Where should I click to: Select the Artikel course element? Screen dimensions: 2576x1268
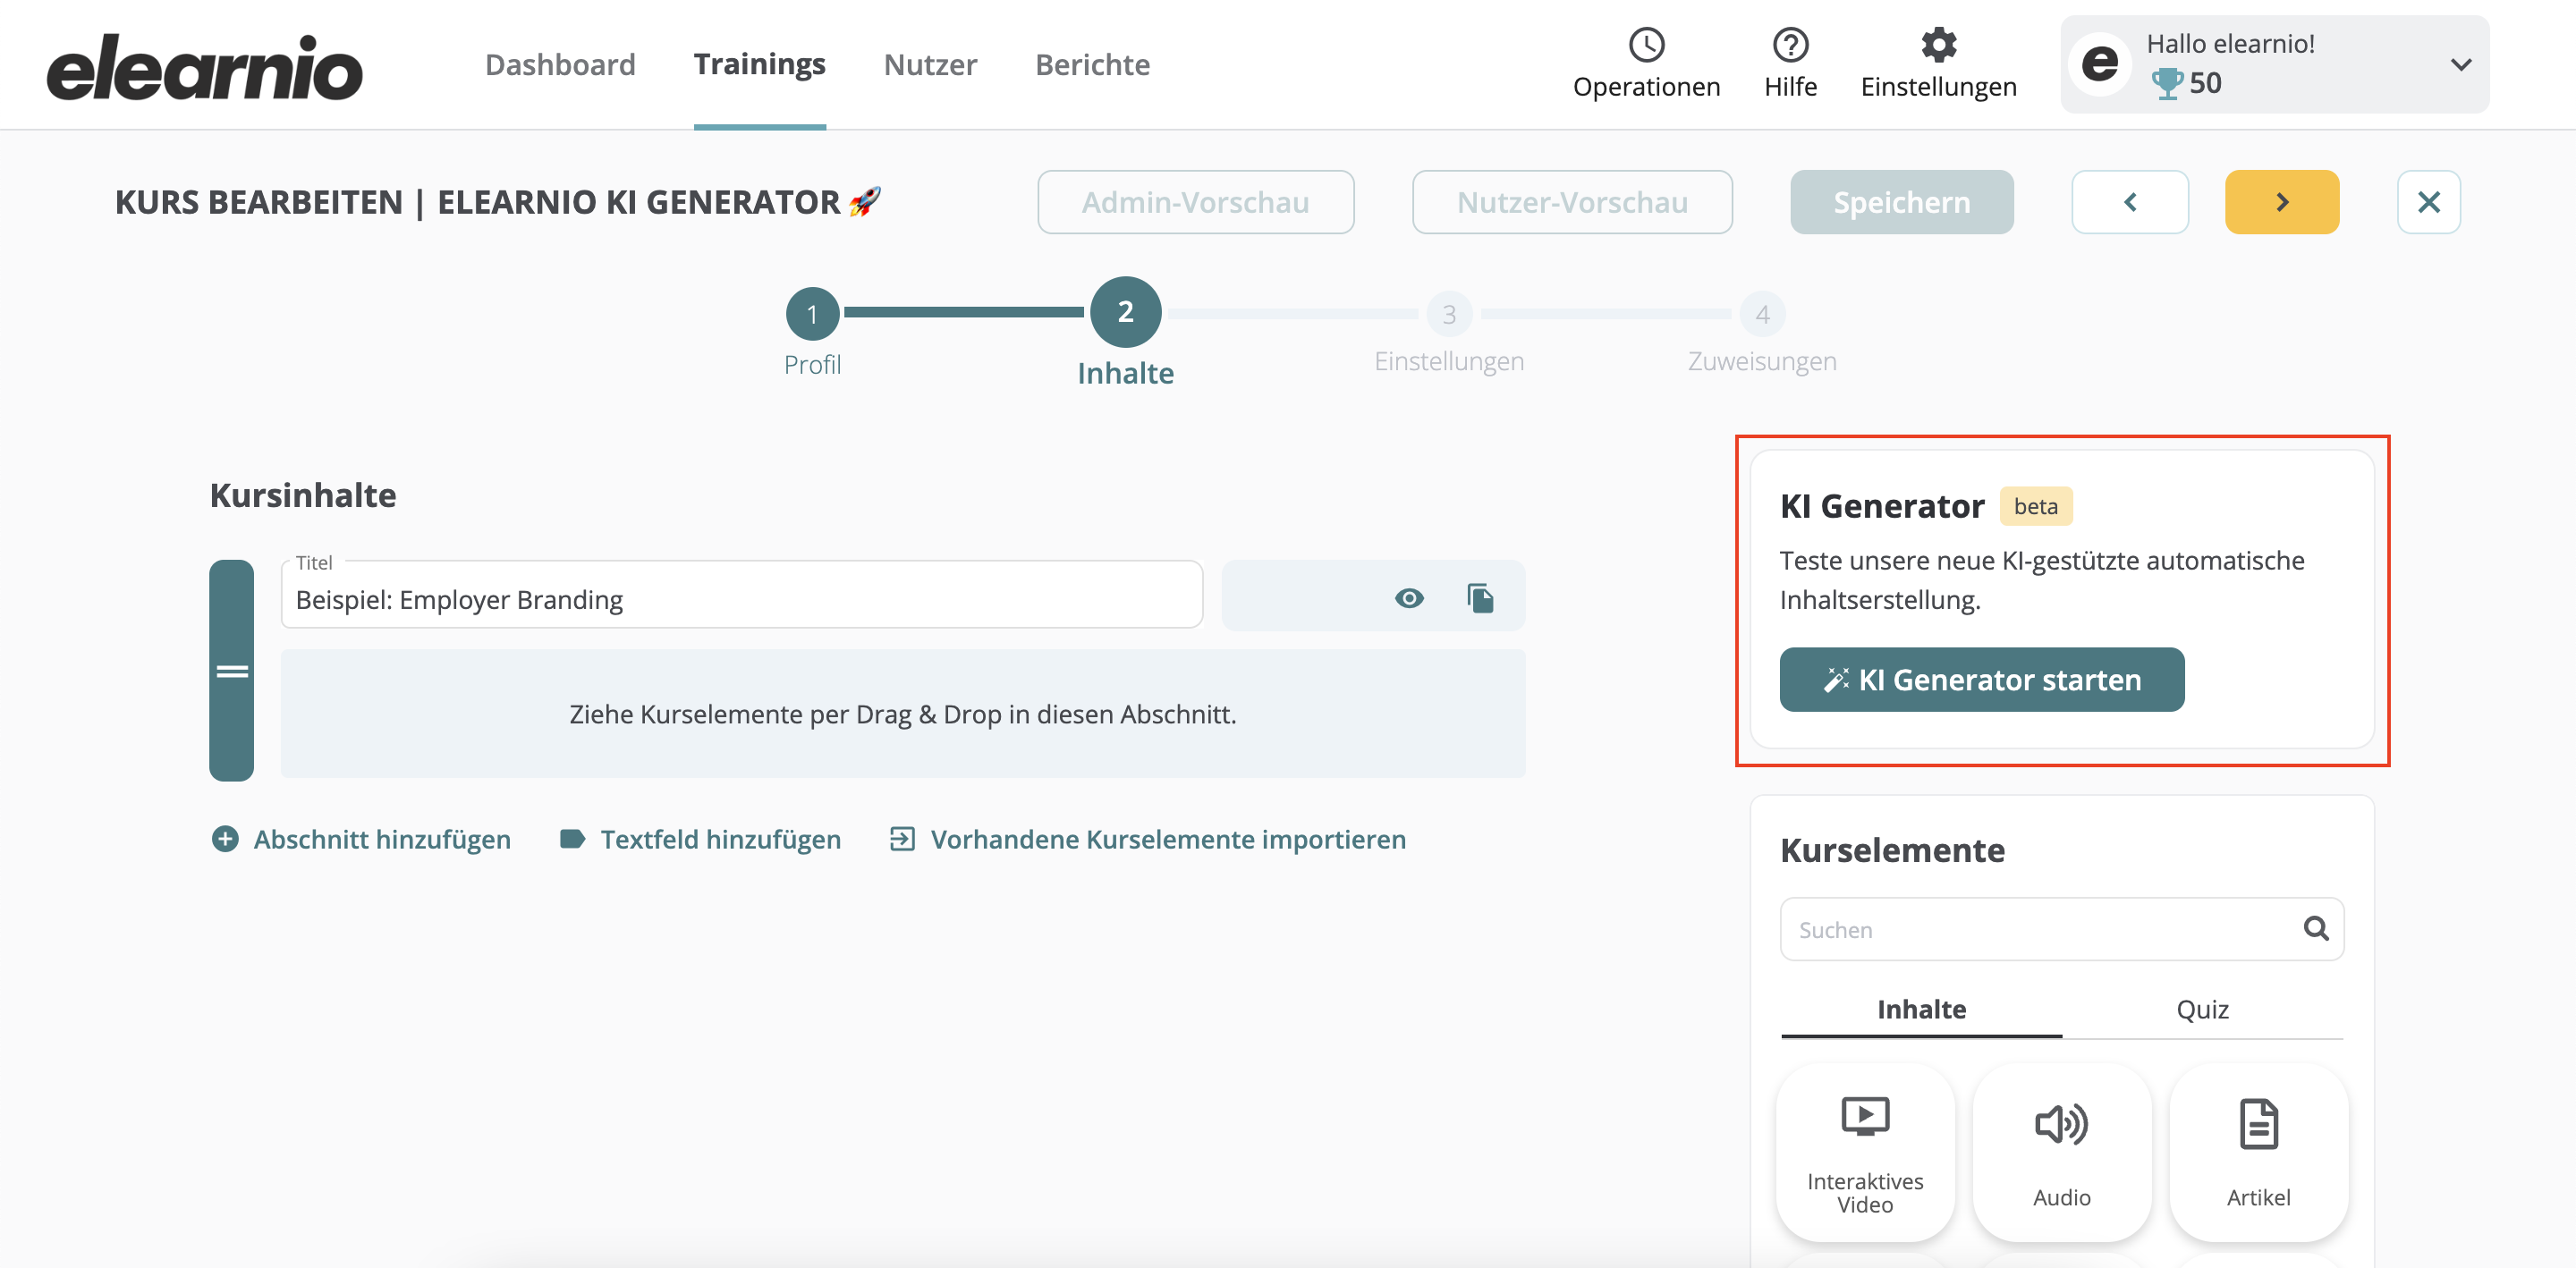[x=2258, y=1152]
